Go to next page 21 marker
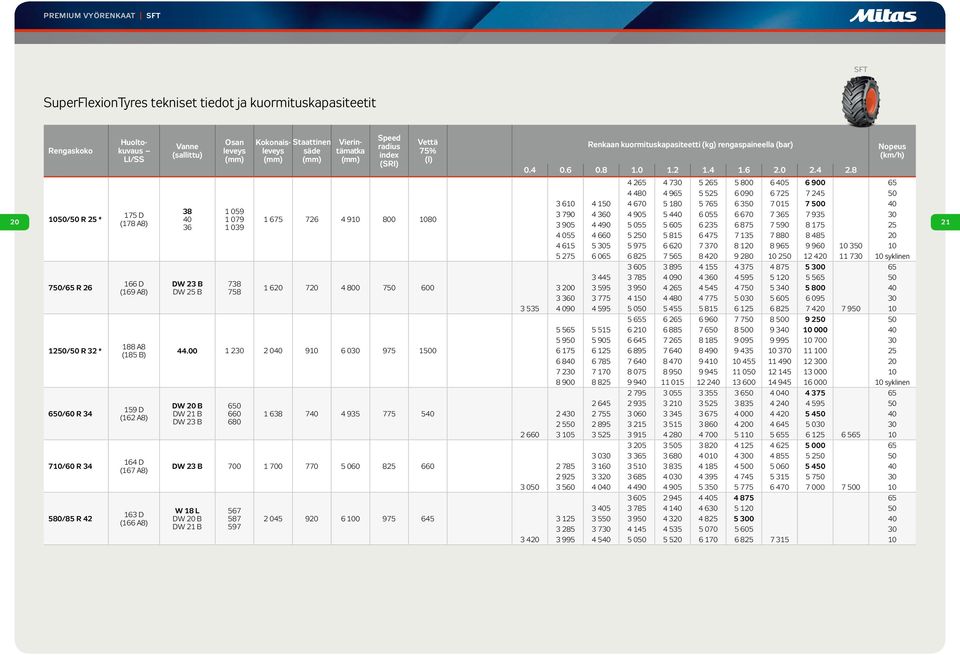Image resolution: width=960 pixels, height=655 pixels. [945, 222]
